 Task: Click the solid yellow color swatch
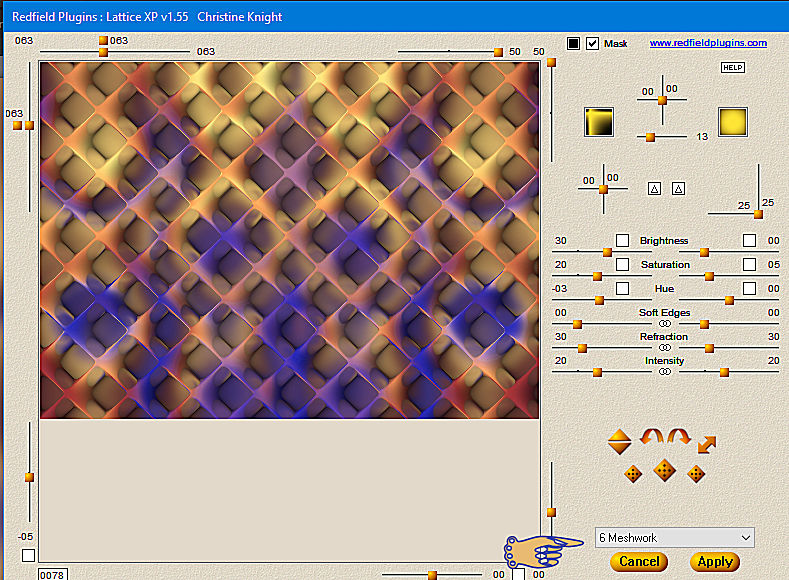click(733, 122)
